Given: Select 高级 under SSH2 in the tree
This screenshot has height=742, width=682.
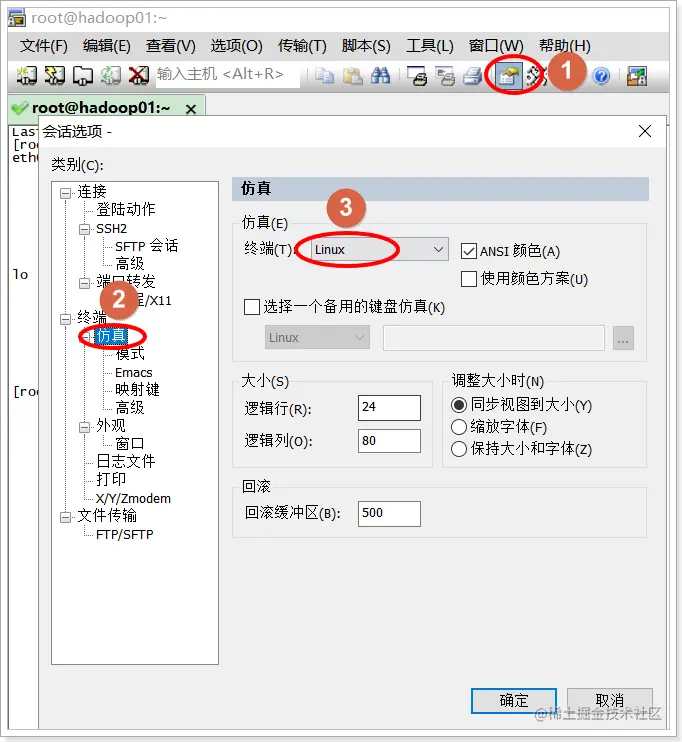Looking at the screenshot, I should pyautogui.click(x=130, y=264).
